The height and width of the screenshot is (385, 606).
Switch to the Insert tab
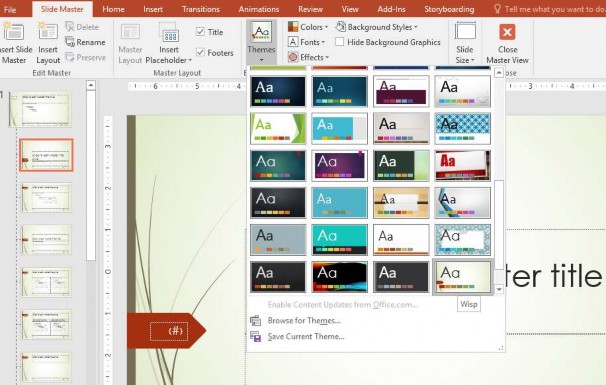[x=153, y=9]
